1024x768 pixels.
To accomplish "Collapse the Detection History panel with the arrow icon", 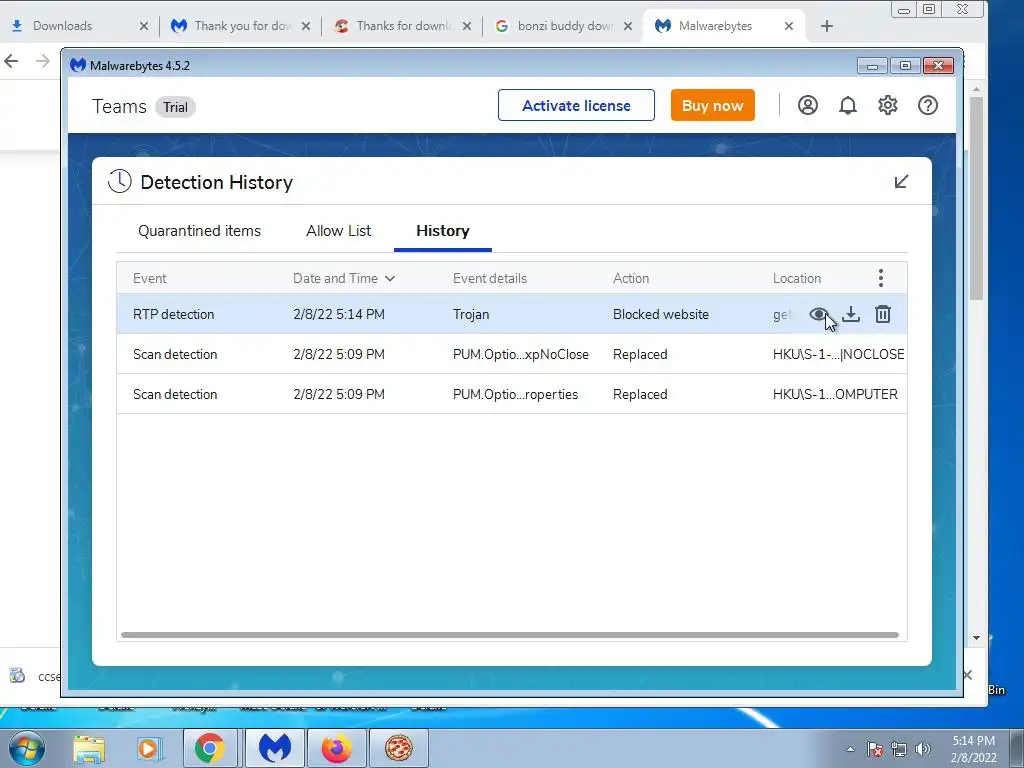I will click(901, 182).
